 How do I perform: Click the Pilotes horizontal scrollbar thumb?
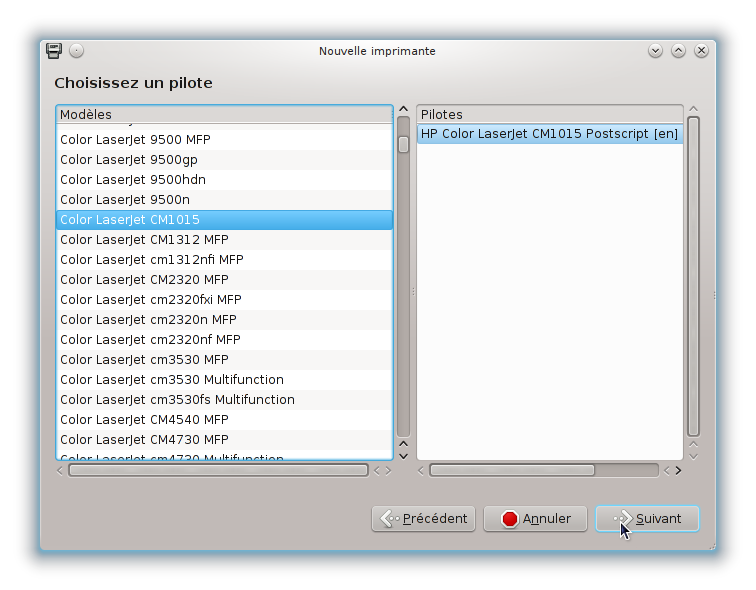[x=513, y=470]
